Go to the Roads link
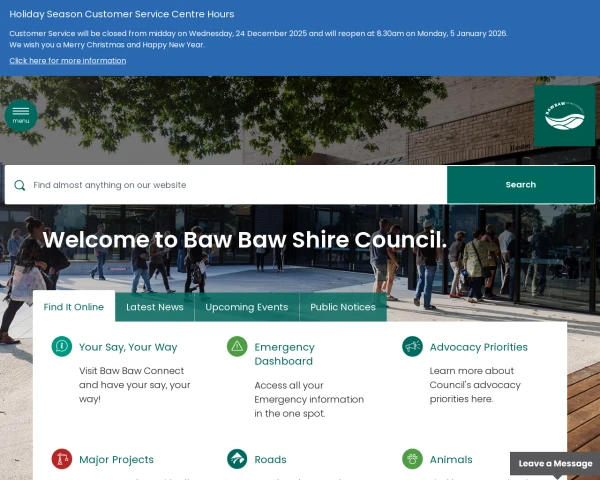Screen dimensions: 600x480 270,460
